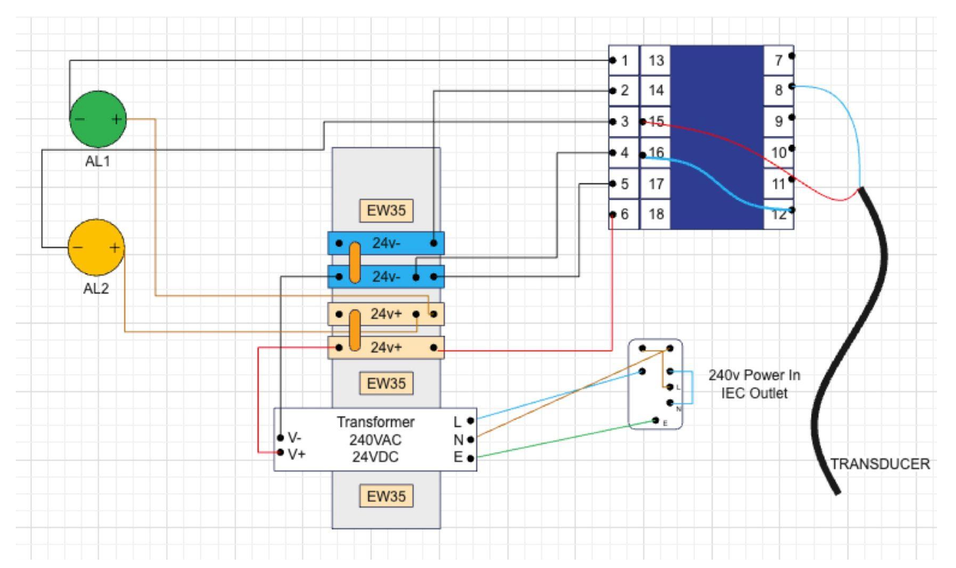The width and height of the screenshot is (956, 568).
Task: Select the yellow AL2 indicator lamp
Action: coord(97,247)
